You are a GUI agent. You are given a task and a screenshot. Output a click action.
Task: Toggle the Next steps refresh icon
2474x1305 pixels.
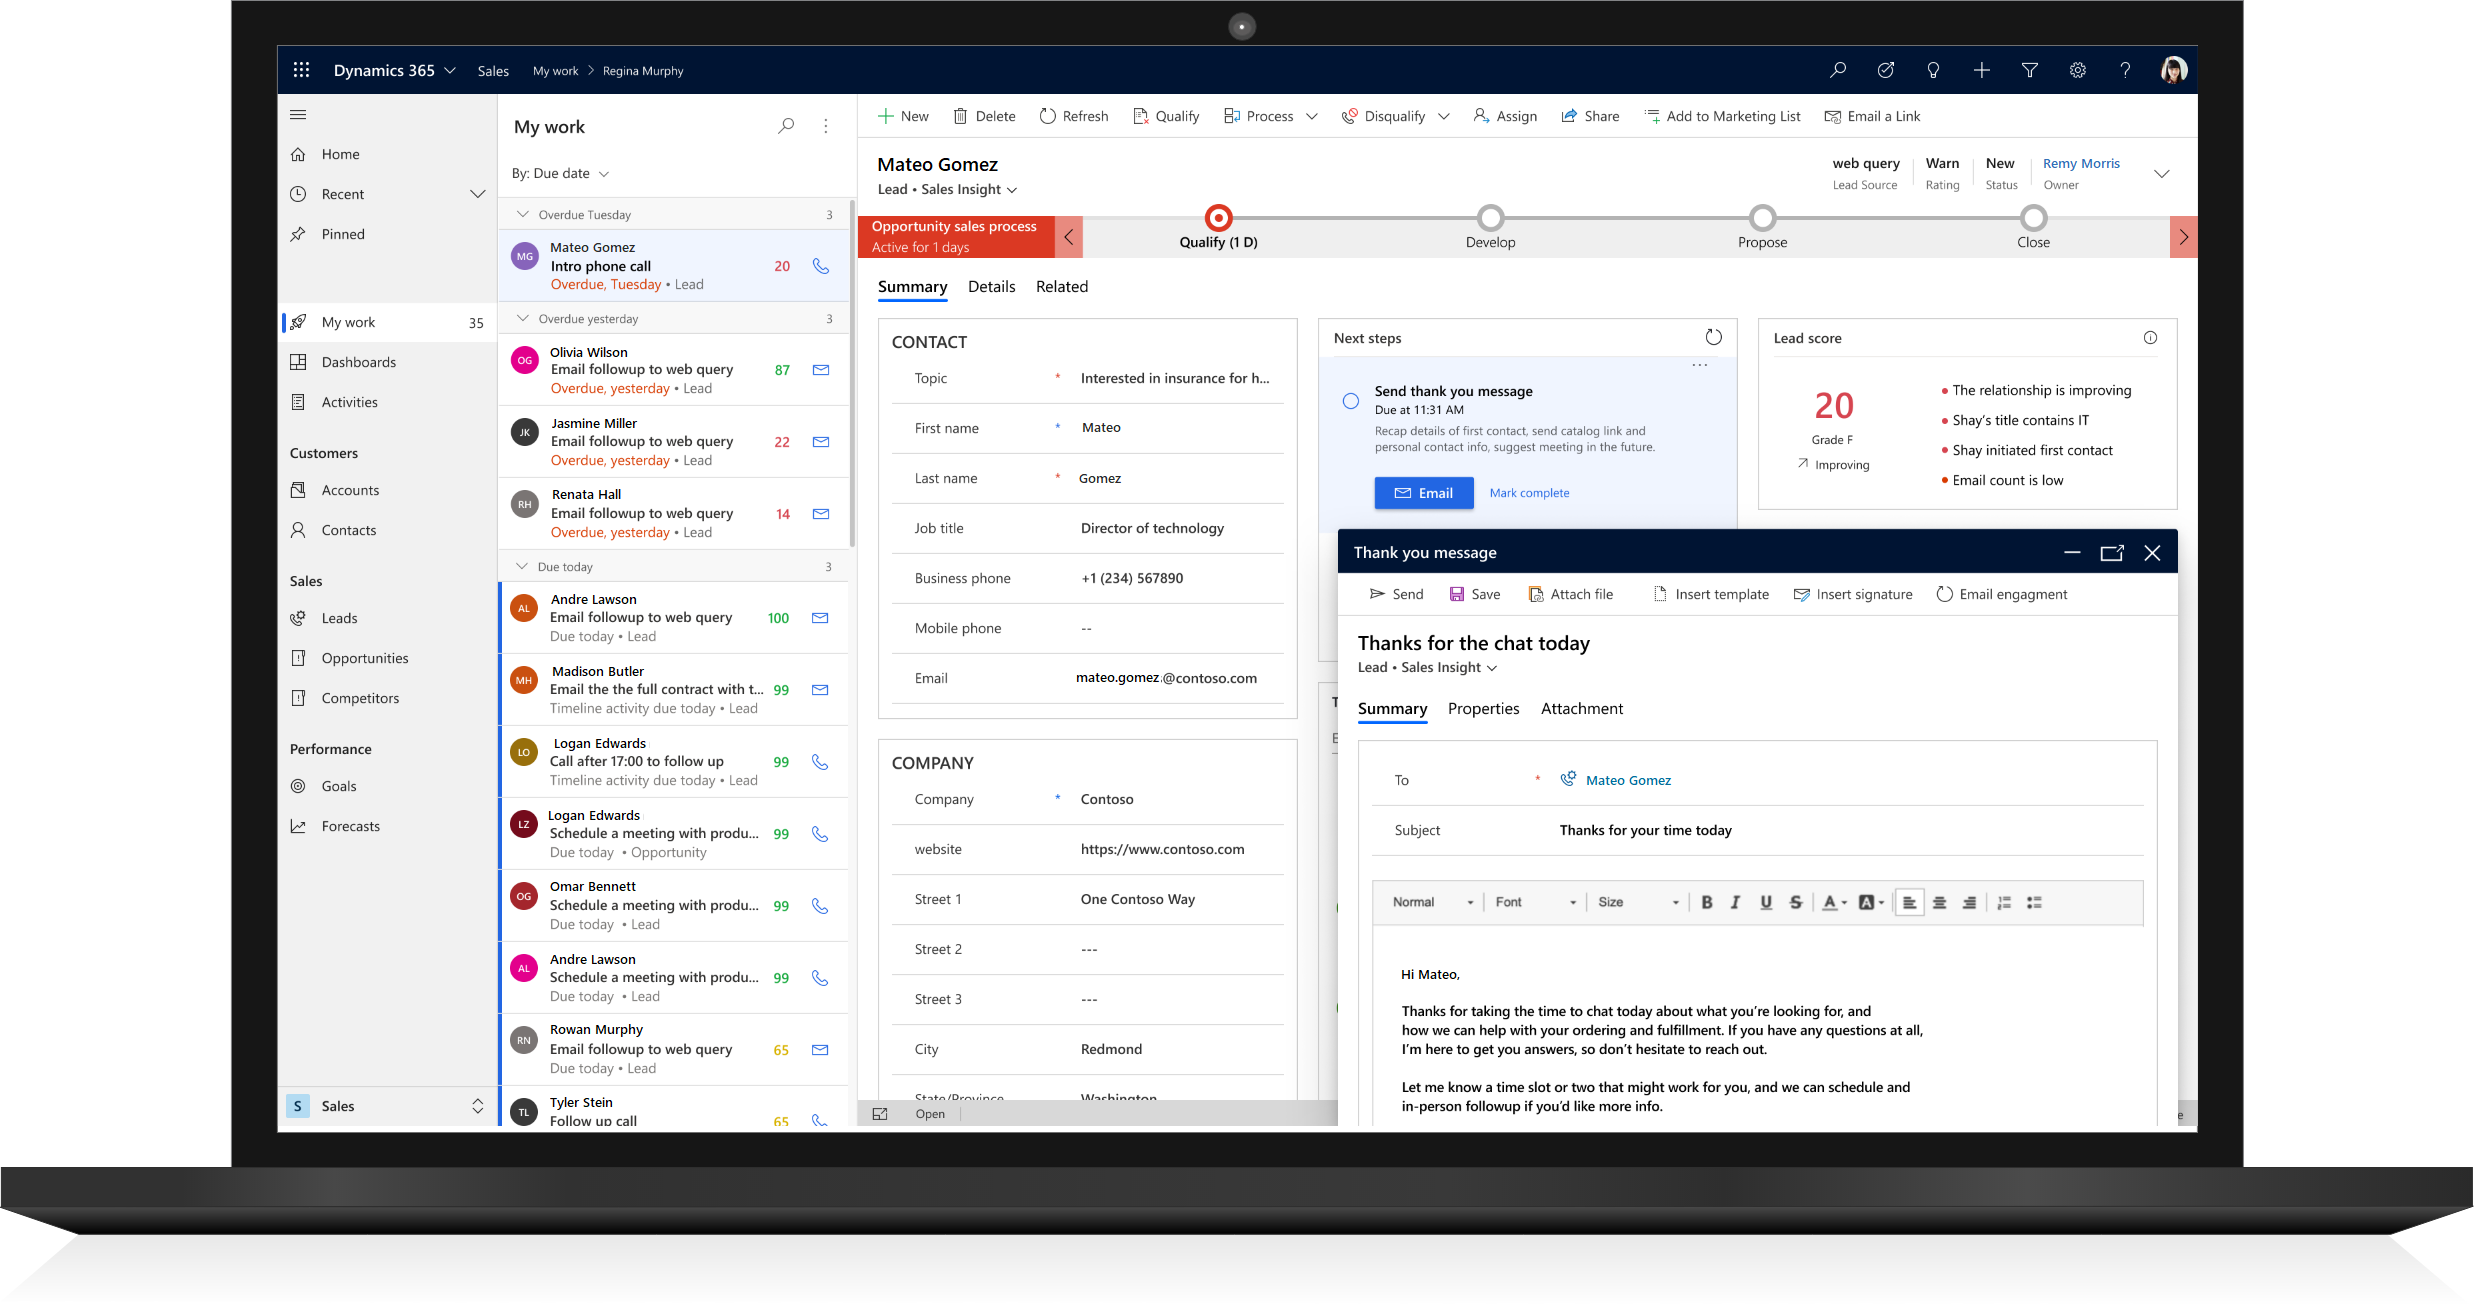pyautogui.click(x=1715, y=337)
